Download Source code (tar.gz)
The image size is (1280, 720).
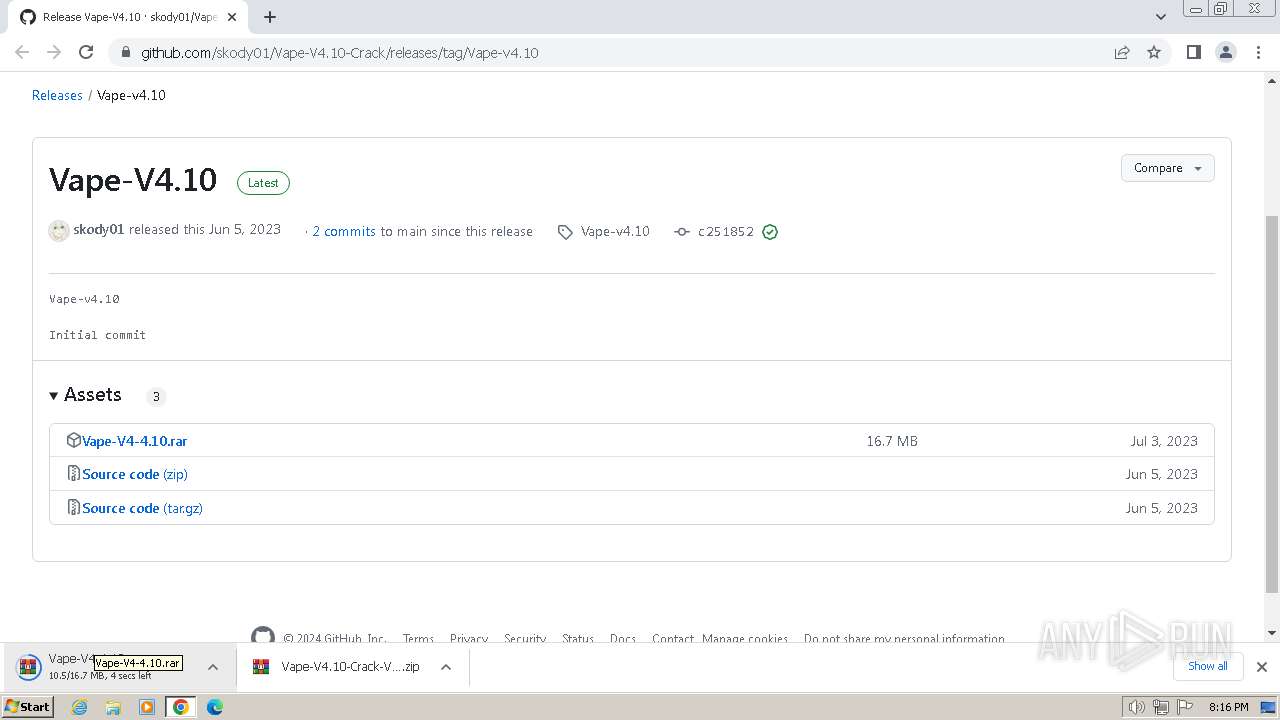coord(142,508)
